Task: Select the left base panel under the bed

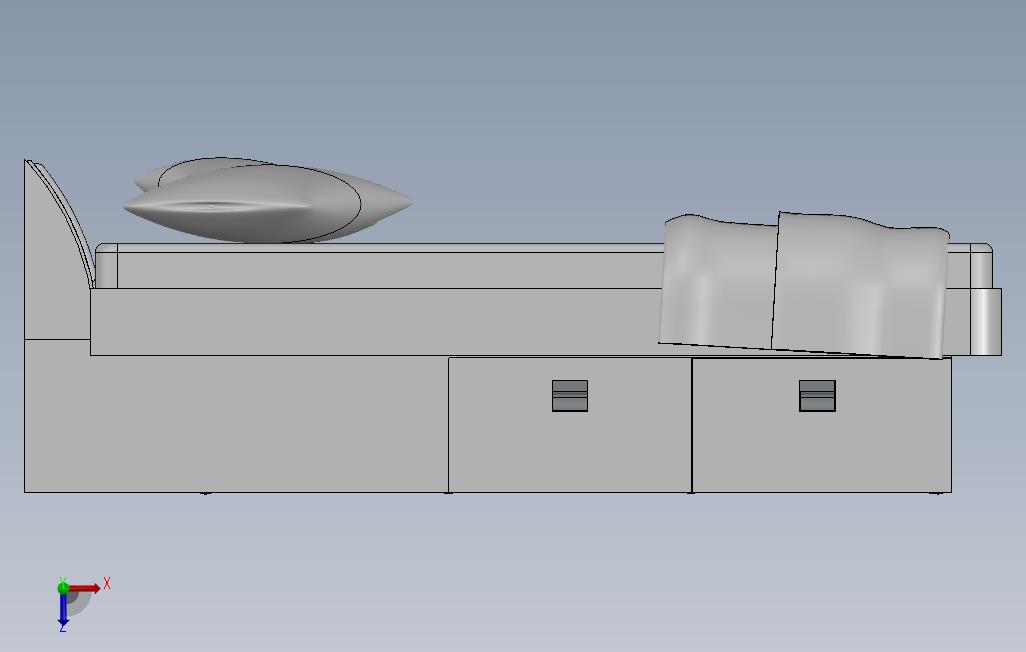Action: click(x=230, y=420)
